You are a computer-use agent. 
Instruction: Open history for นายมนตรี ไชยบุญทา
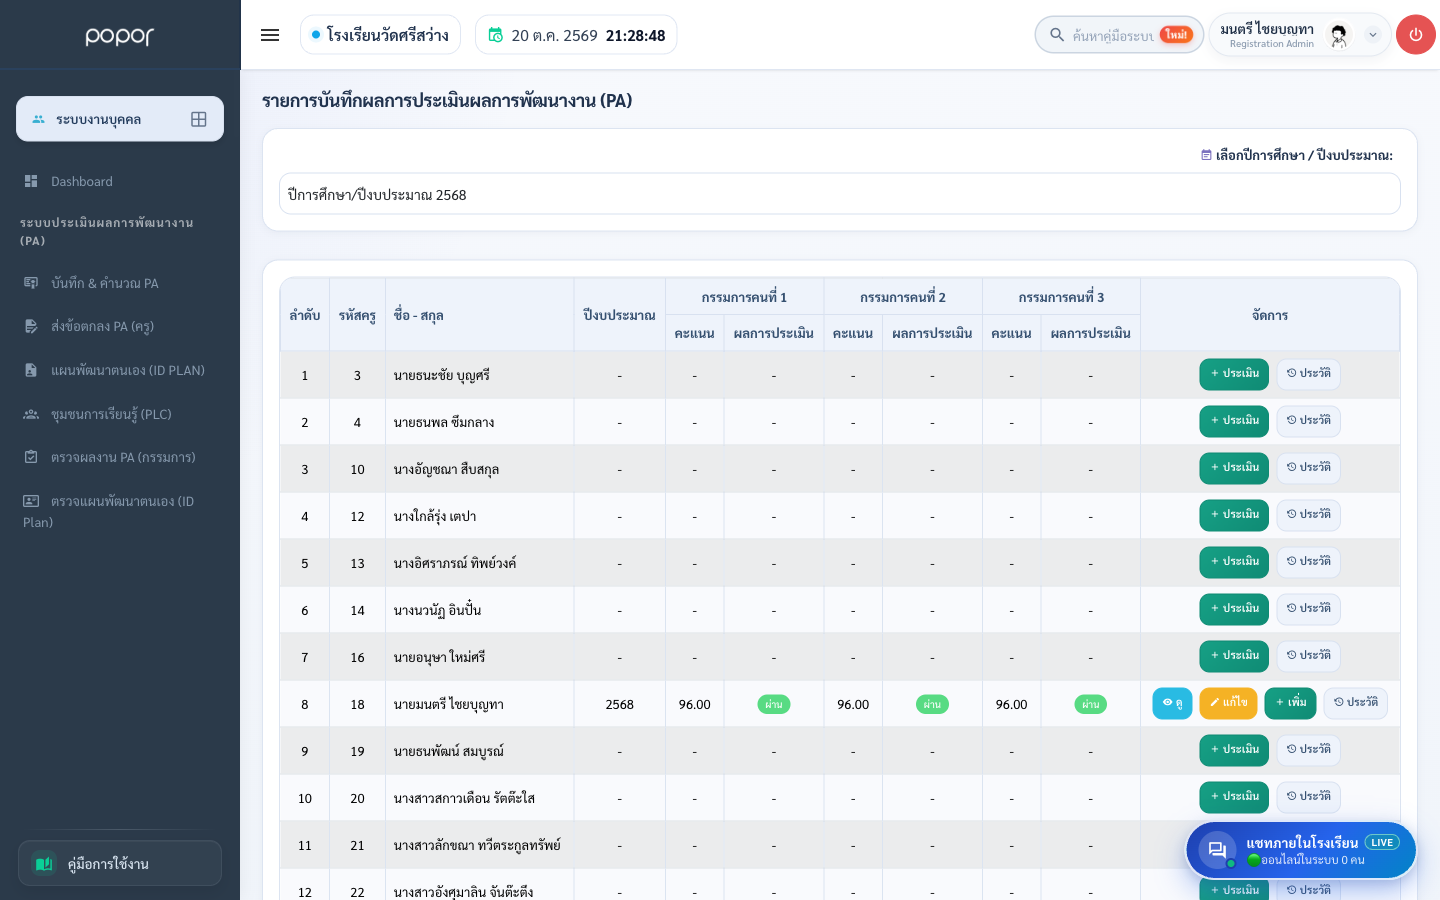coord(1355,703)
